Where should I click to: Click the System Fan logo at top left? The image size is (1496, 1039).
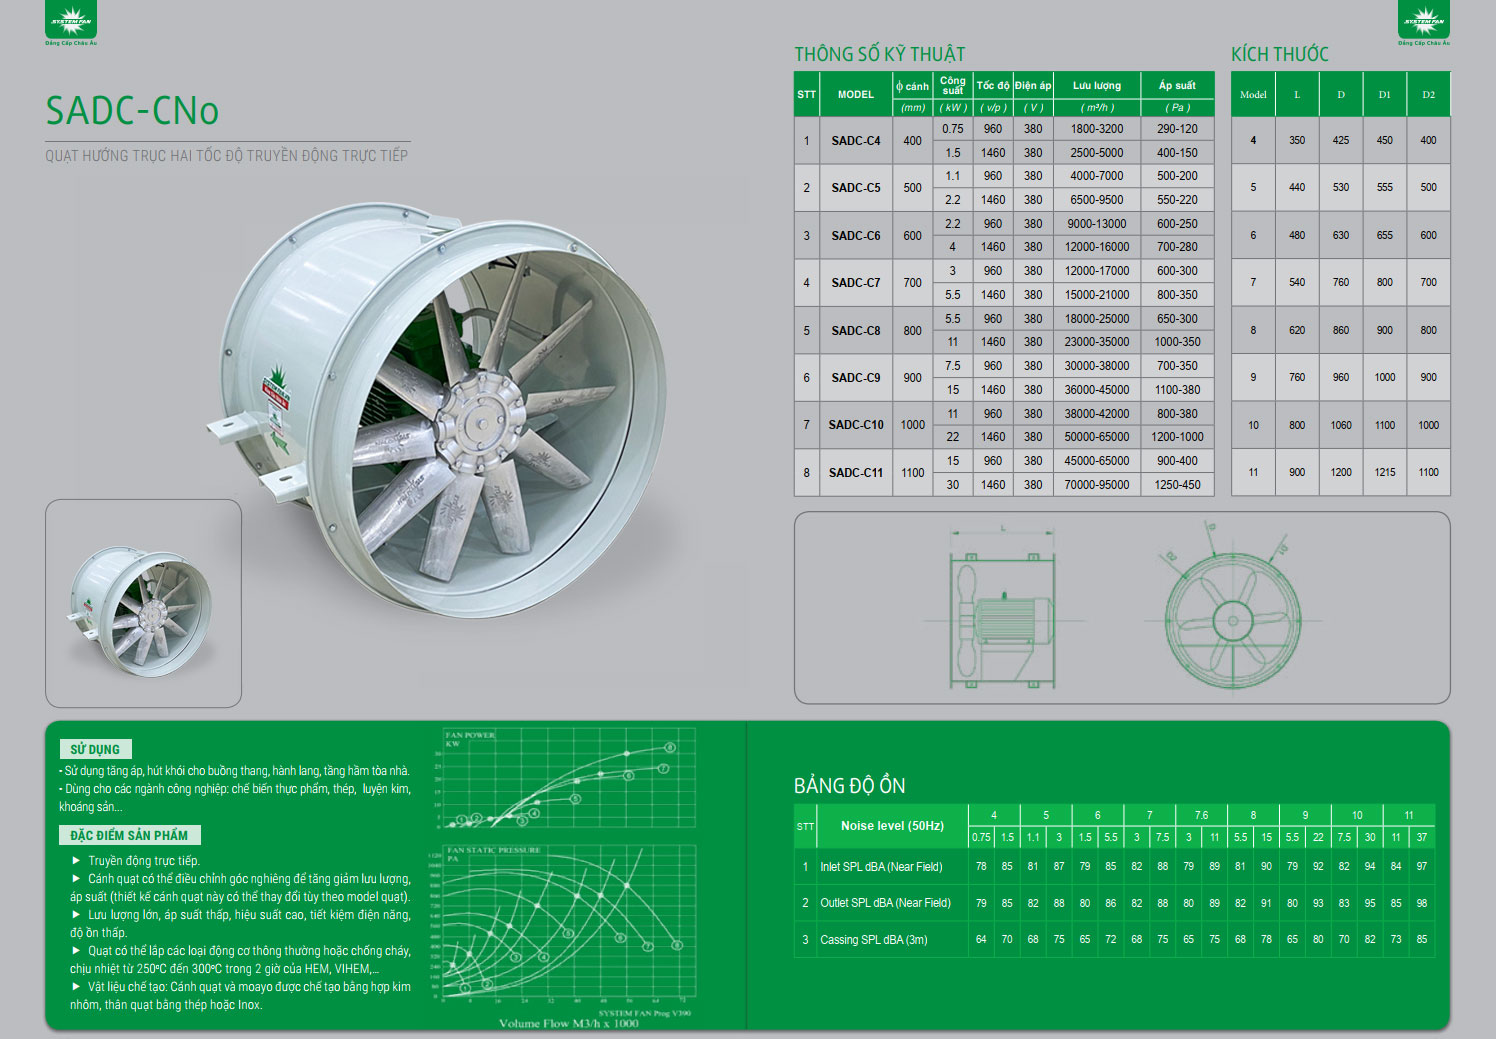pos(71,23)
